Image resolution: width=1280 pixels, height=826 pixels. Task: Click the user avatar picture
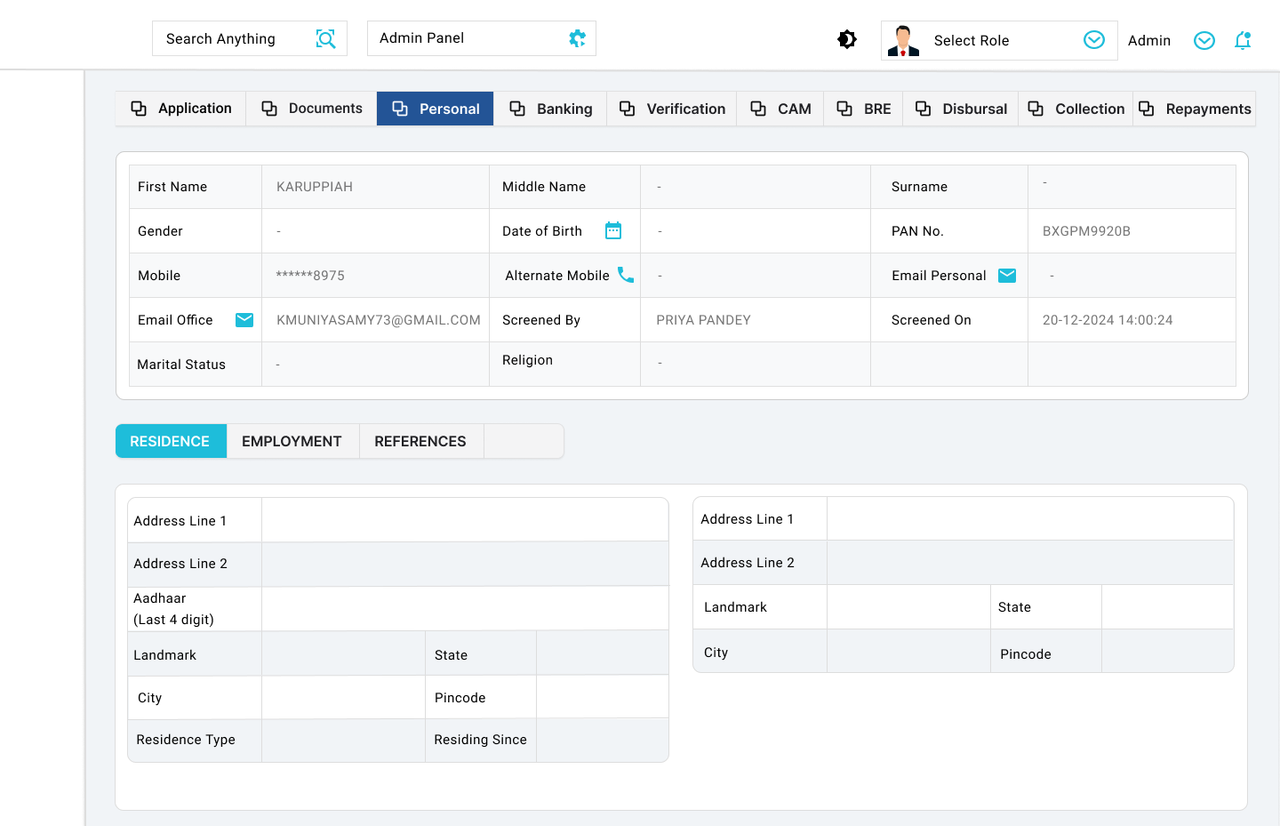pos(903,40)
